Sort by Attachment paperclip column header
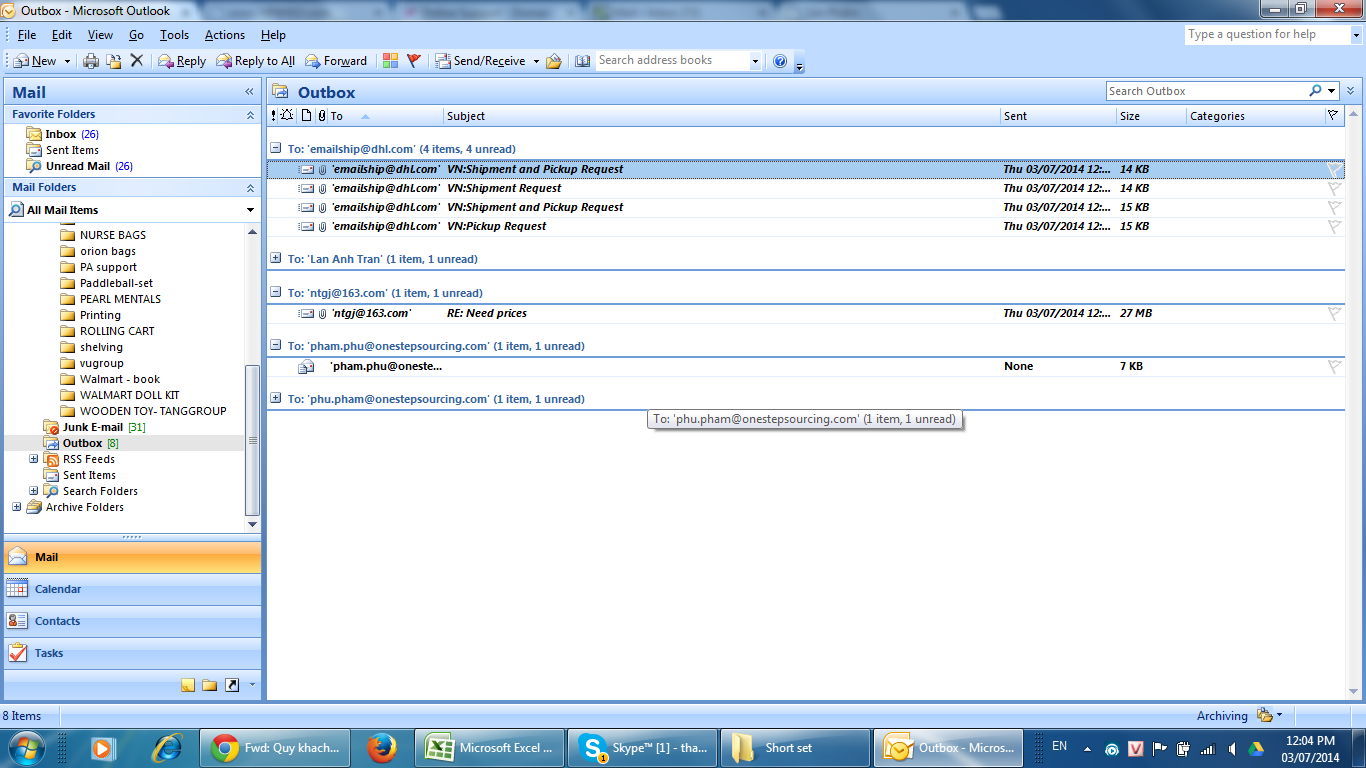This screenshot has width=1366, height=768. point(321,116)
